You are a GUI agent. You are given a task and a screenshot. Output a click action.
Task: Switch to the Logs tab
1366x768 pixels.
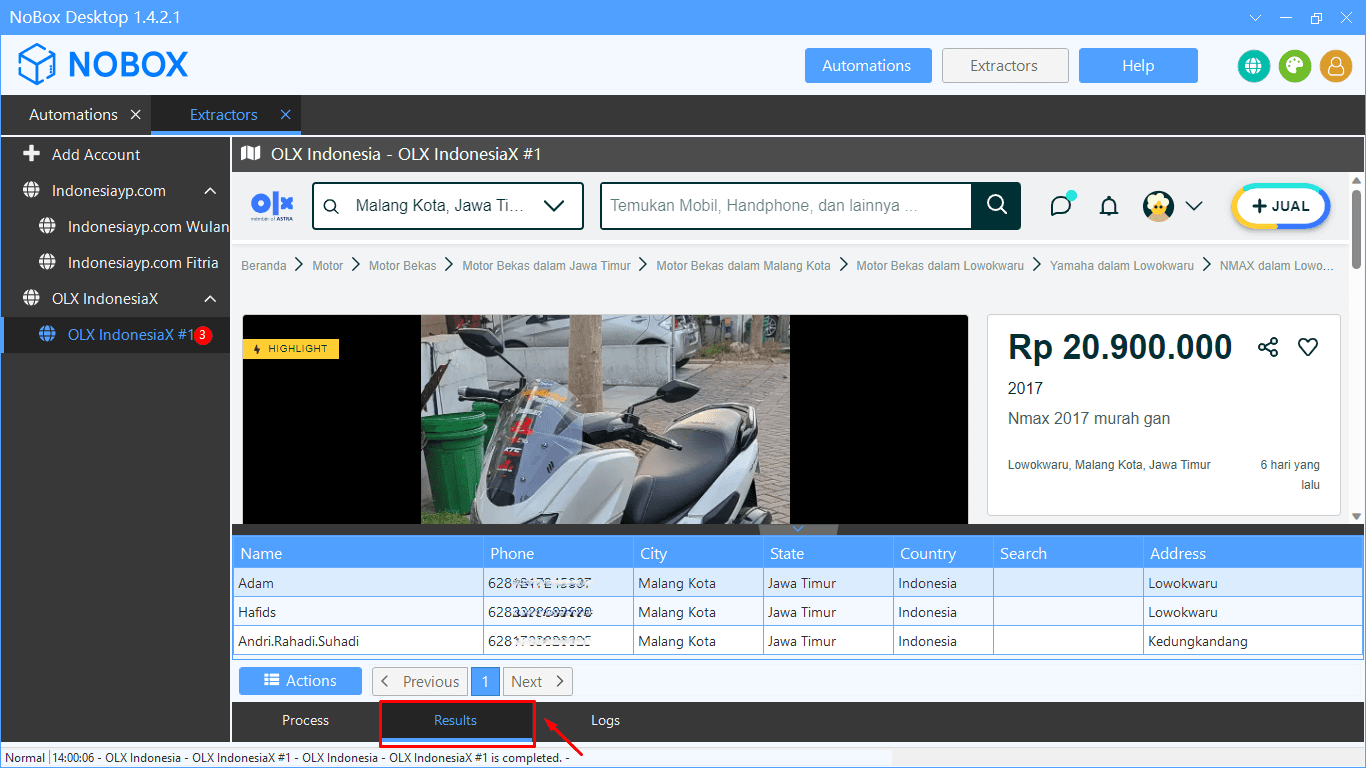click(x=605, y=720)
